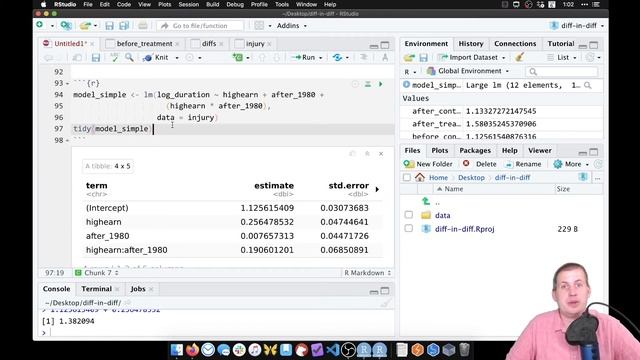
Task: Open the R Markdown file type selector
Action: pos(367,273)
